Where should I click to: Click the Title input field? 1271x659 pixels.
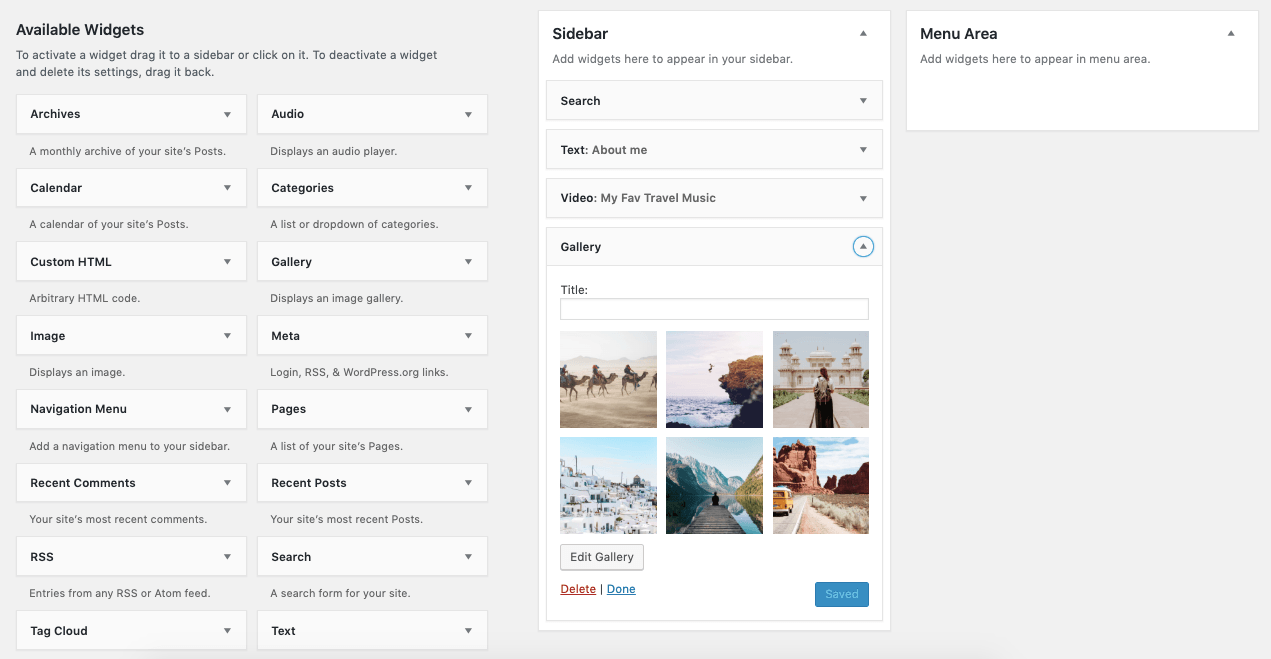[713, 308]
